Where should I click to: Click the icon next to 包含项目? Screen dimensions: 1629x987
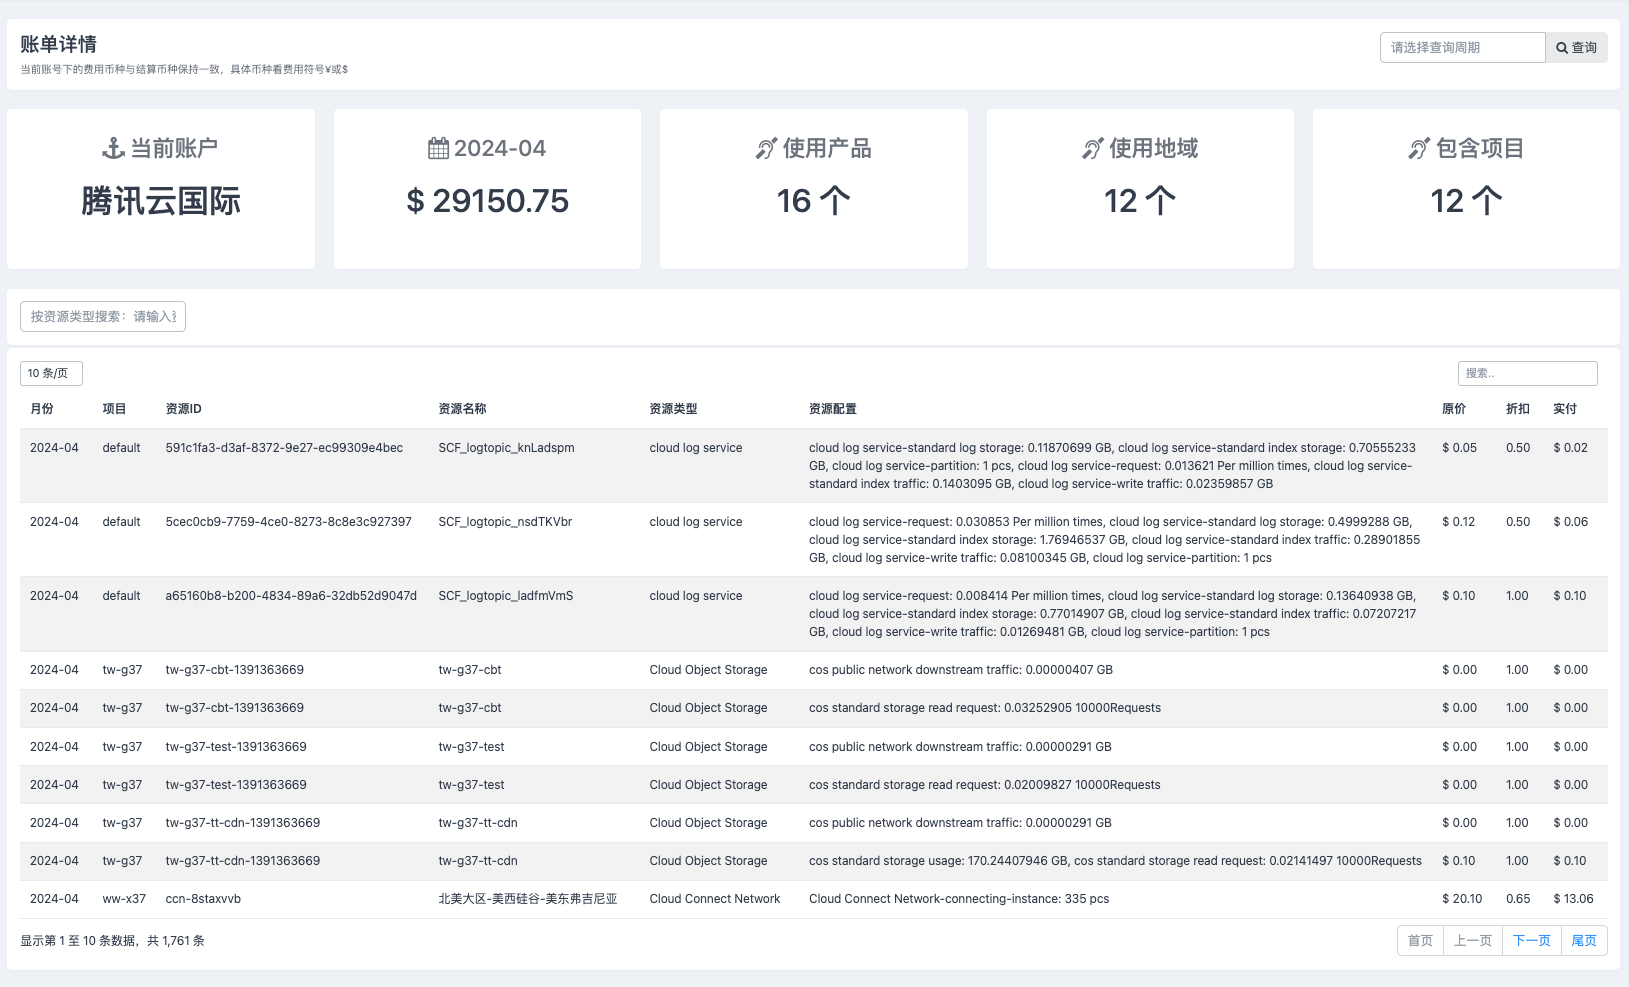tap(1419, 149)
